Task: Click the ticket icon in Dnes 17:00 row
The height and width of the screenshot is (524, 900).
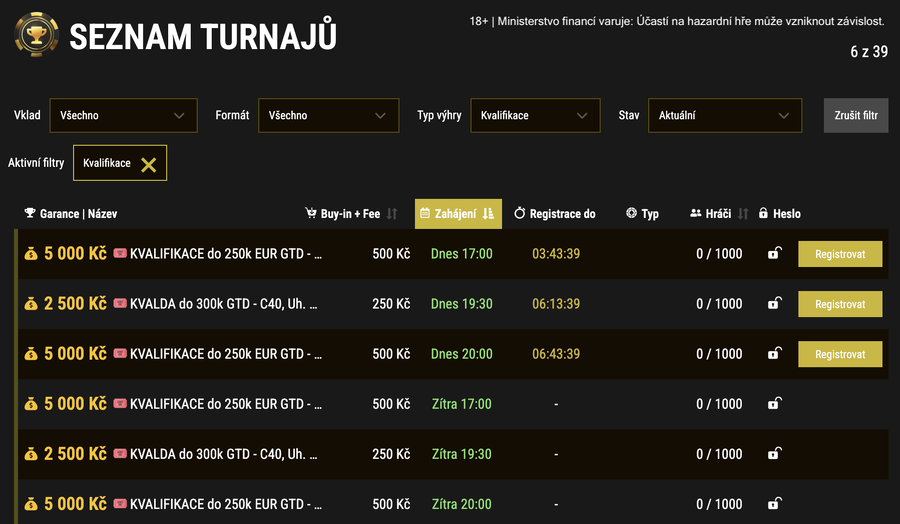Action: coord(120,253)
